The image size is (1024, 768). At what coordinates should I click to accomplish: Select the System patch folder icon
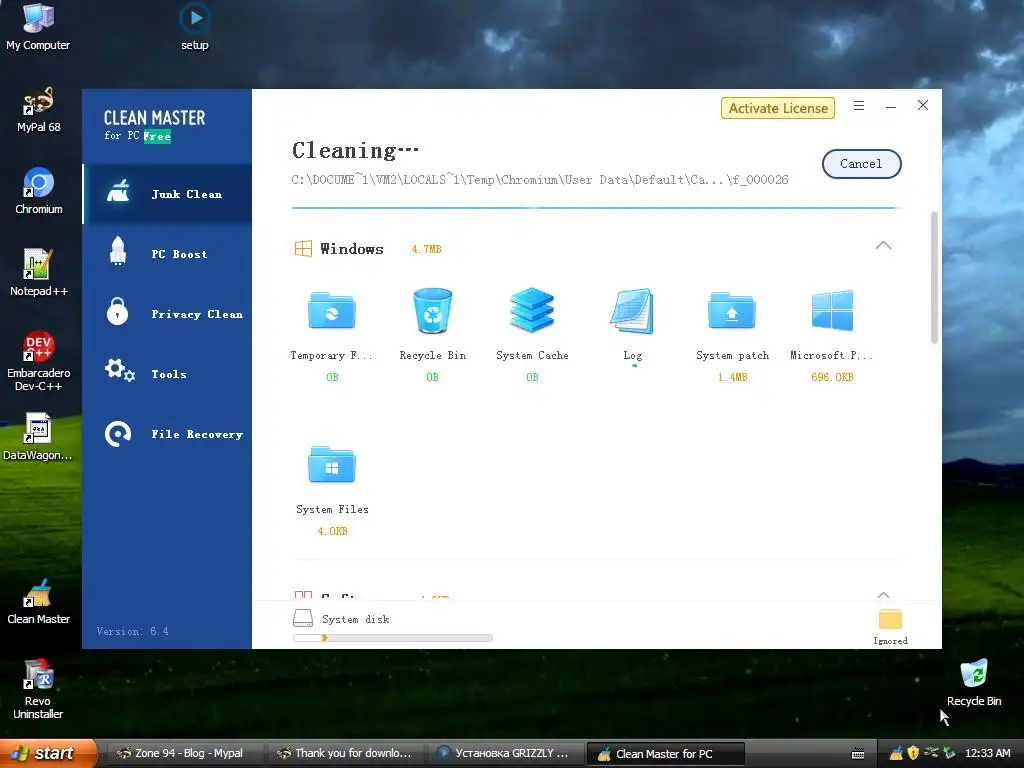point(732,310)
